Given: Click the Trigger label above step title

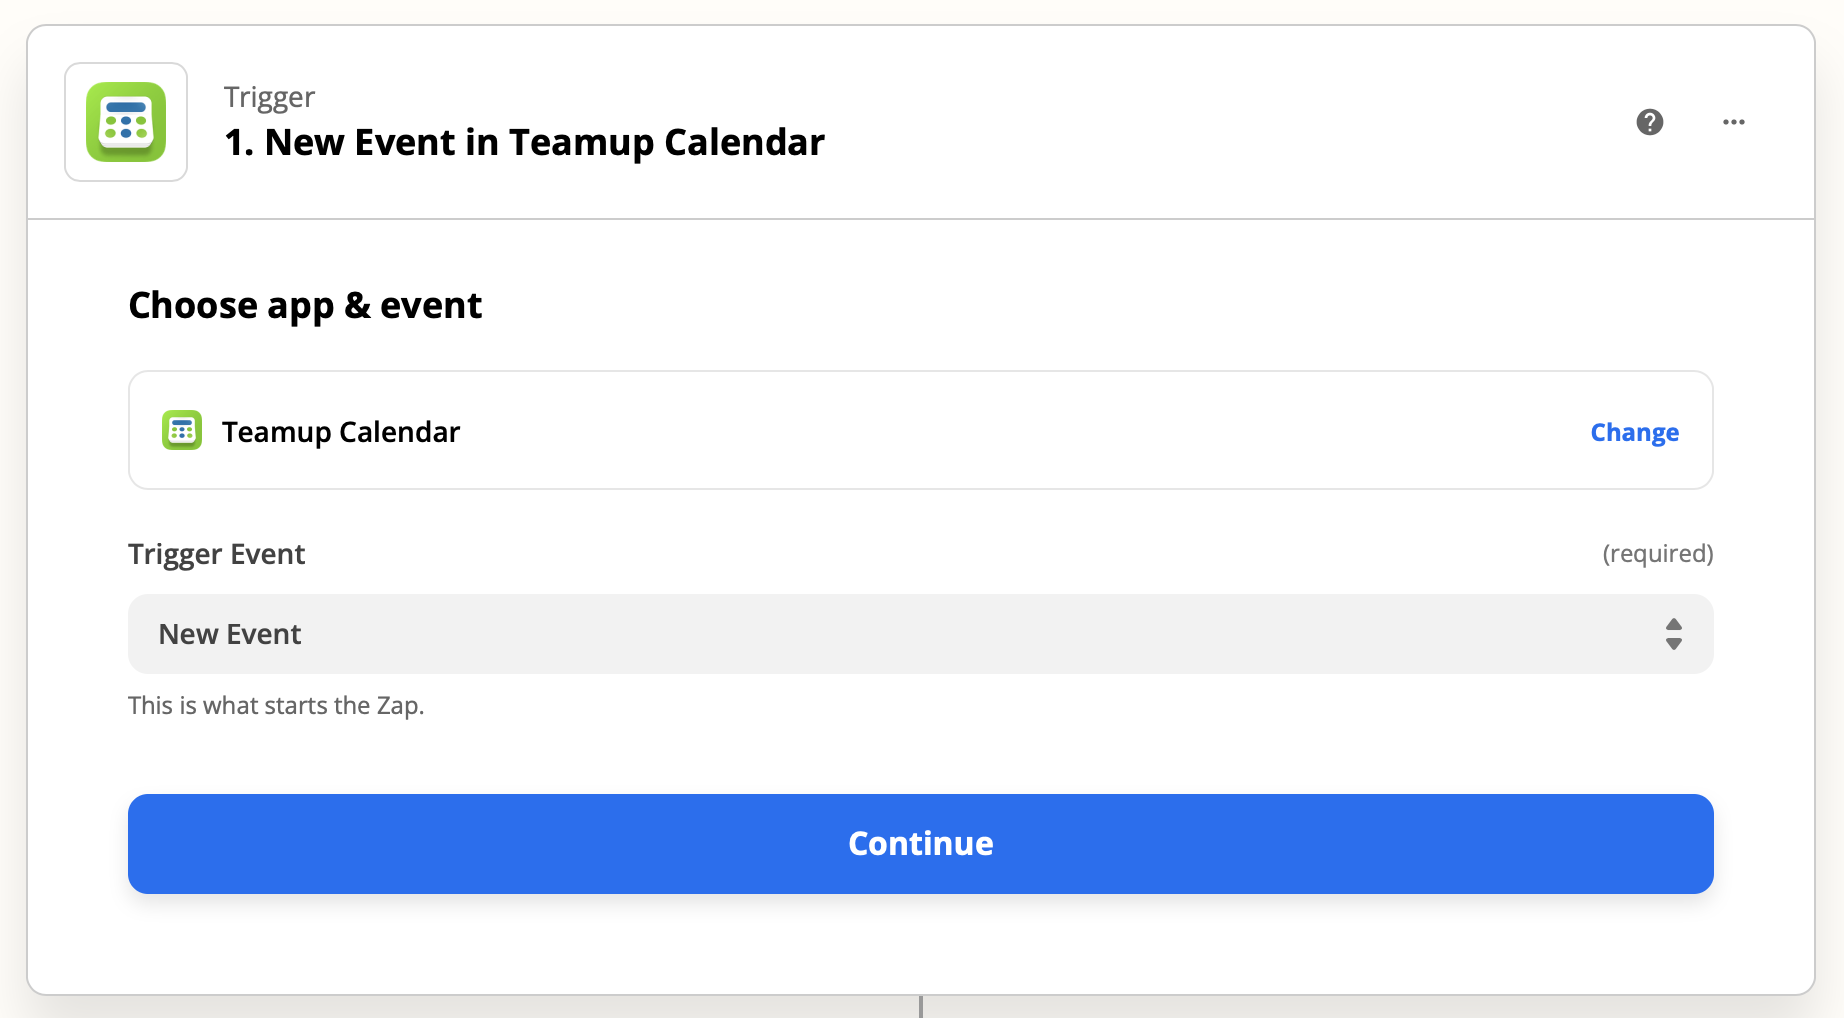Looking at the screenshot, I should (269, 97).
